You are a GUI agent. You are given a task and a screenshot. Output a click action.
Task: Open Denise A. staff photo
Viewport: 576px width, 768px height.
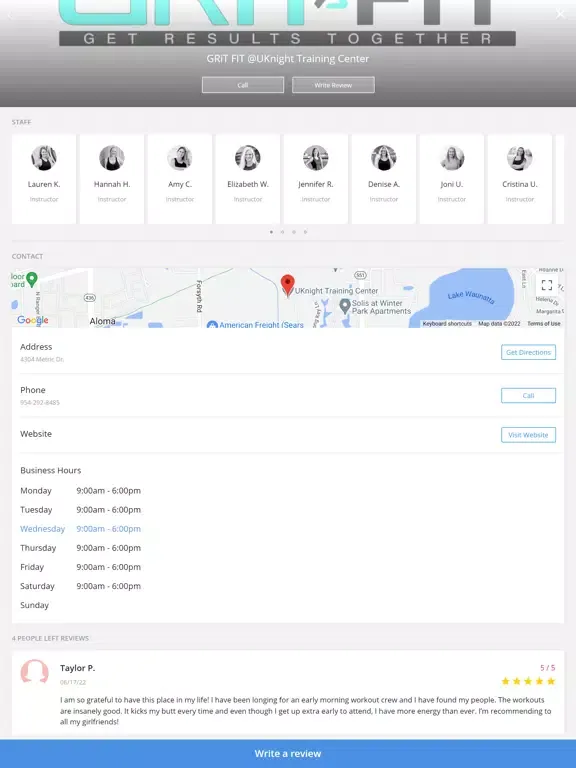pos(384,158)
